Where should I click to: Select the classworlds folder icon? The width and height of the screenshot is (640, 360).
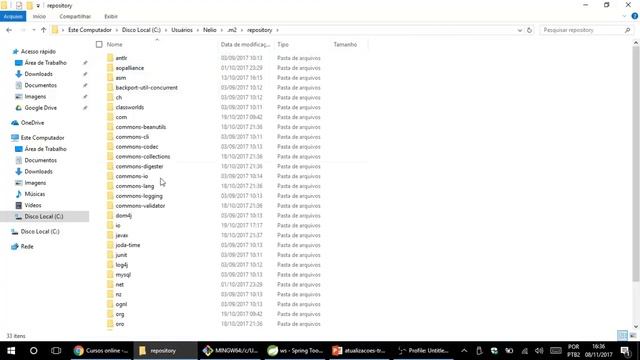[110, 107]
